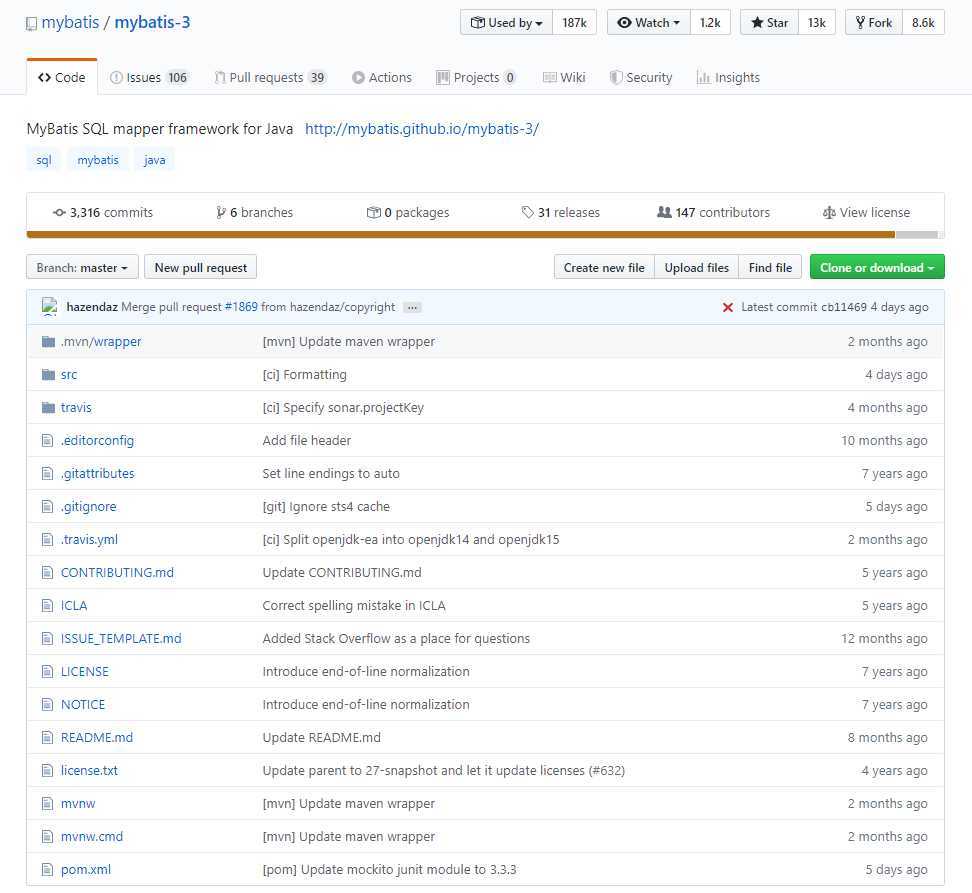The height and width of the screenshot is (893, 972).
Task: Open the Issues tab
Action: coord(148,77)
